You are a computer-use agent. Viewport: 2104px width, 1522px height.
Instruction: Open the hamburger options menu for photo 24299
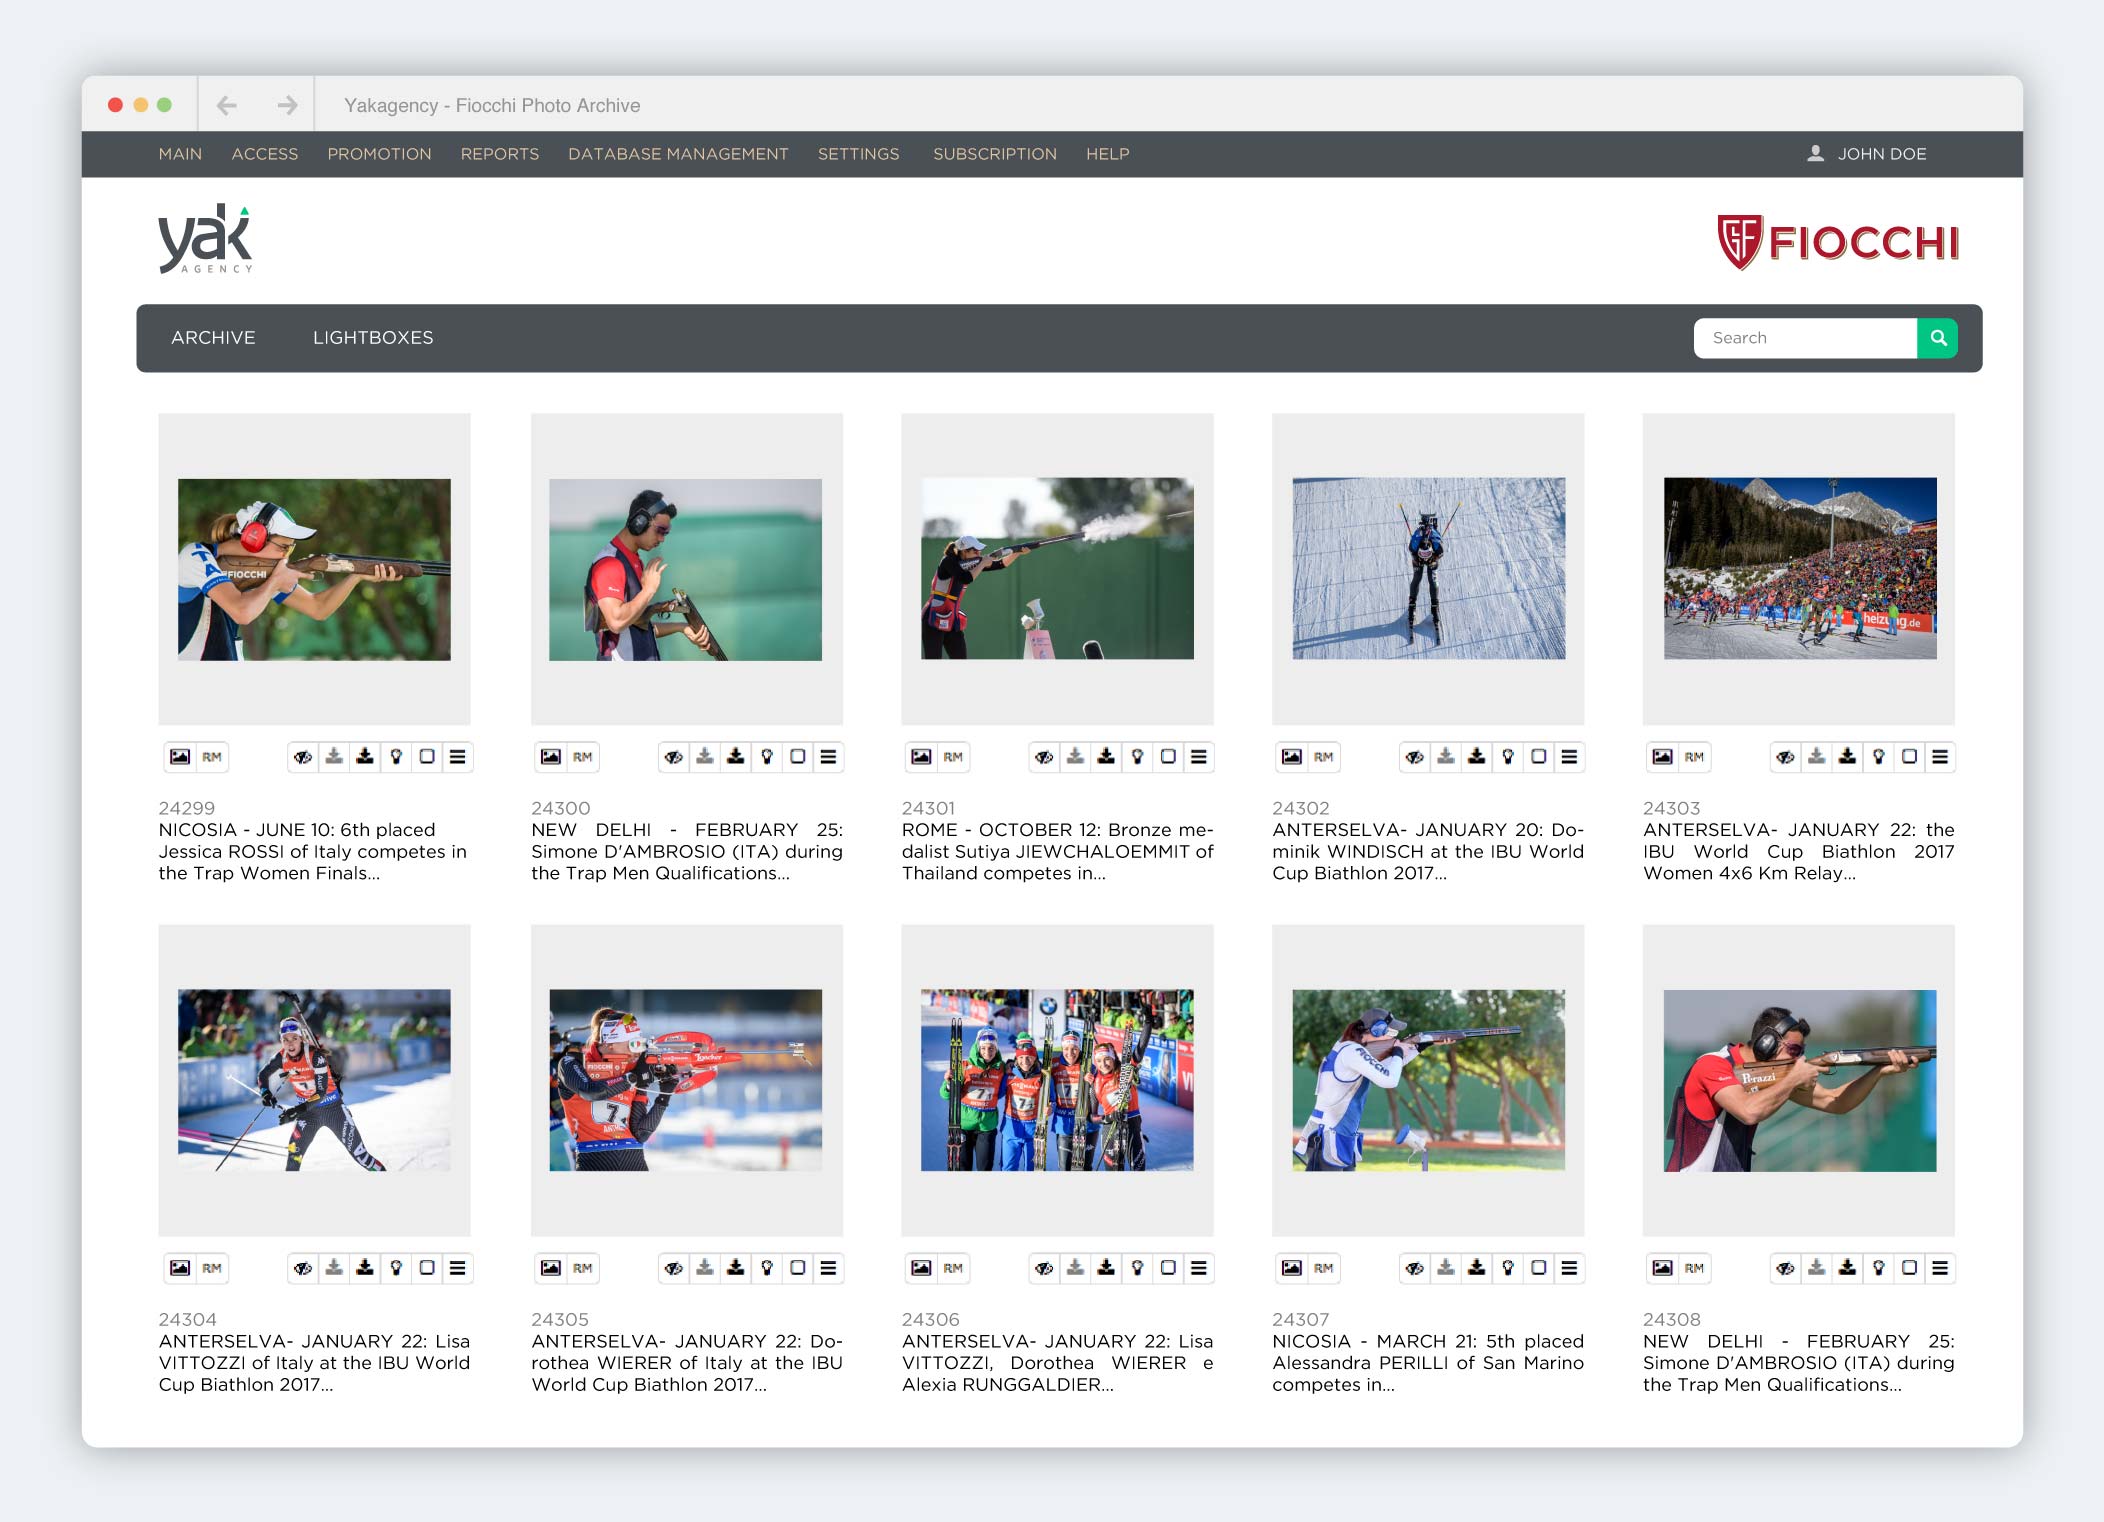click(458, 757)
